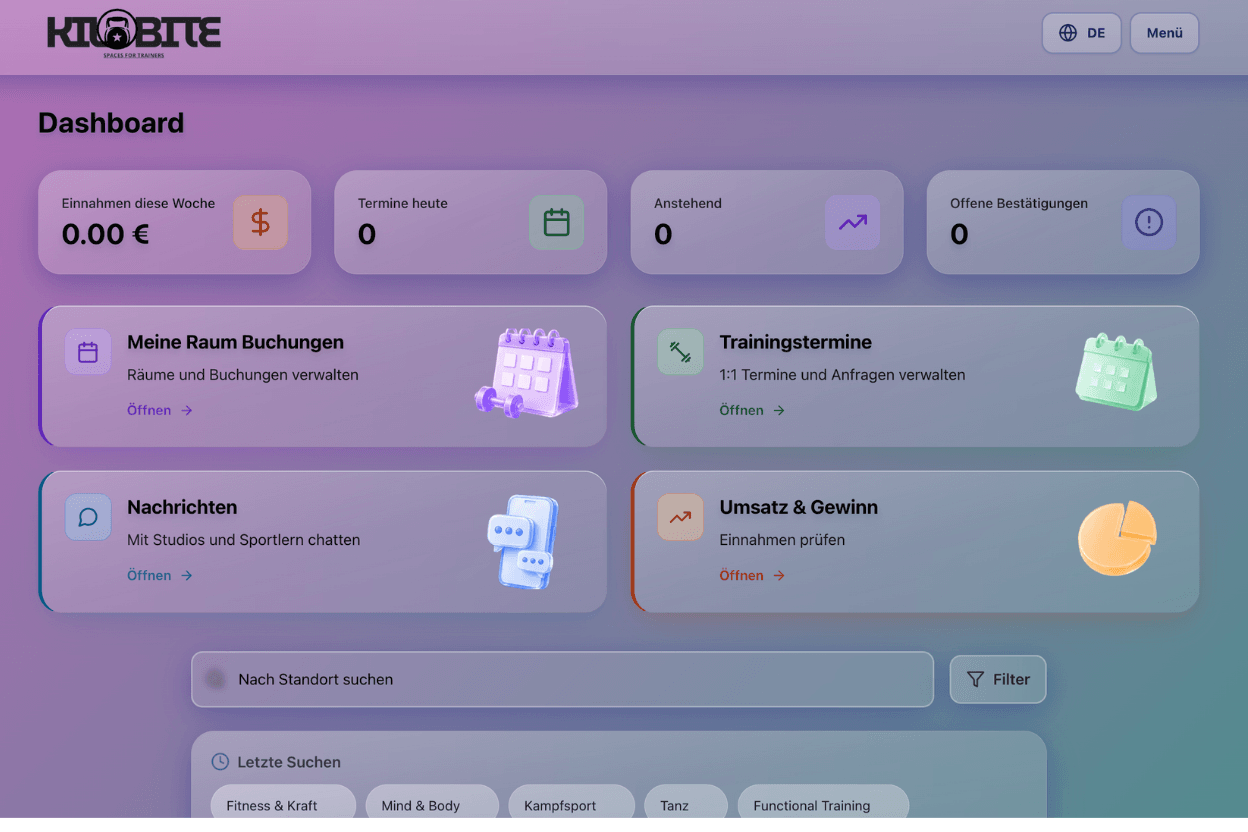The height and width of the screenshot is (832, 1248).
Task: Click the calendar icon for Termine heute
Action: pos(556,222)
